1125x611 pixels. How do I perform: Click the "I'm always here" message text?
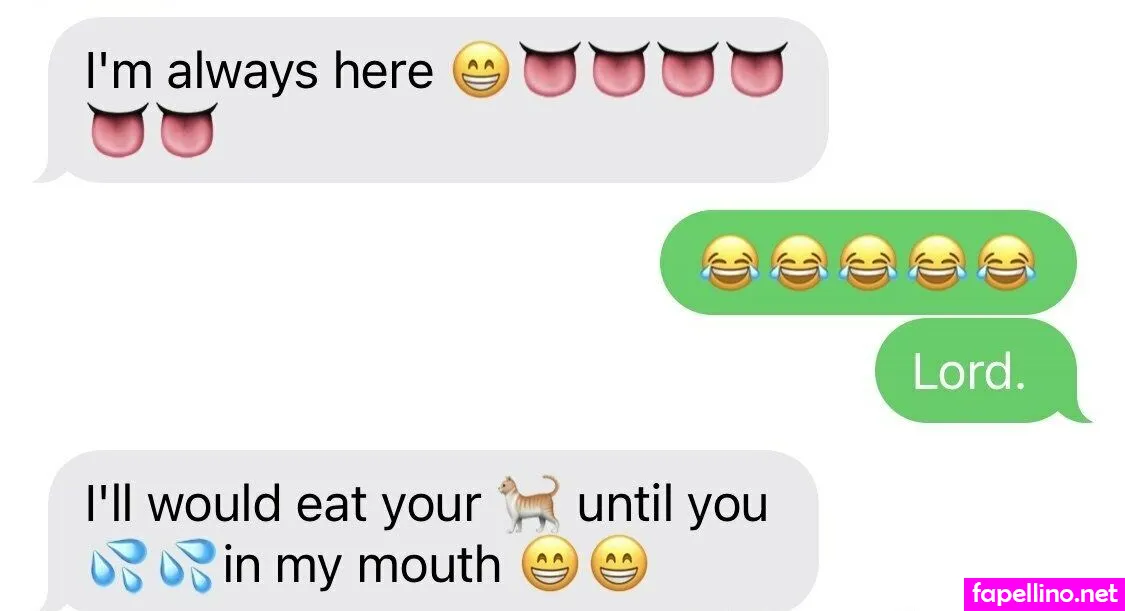point(259,72)
